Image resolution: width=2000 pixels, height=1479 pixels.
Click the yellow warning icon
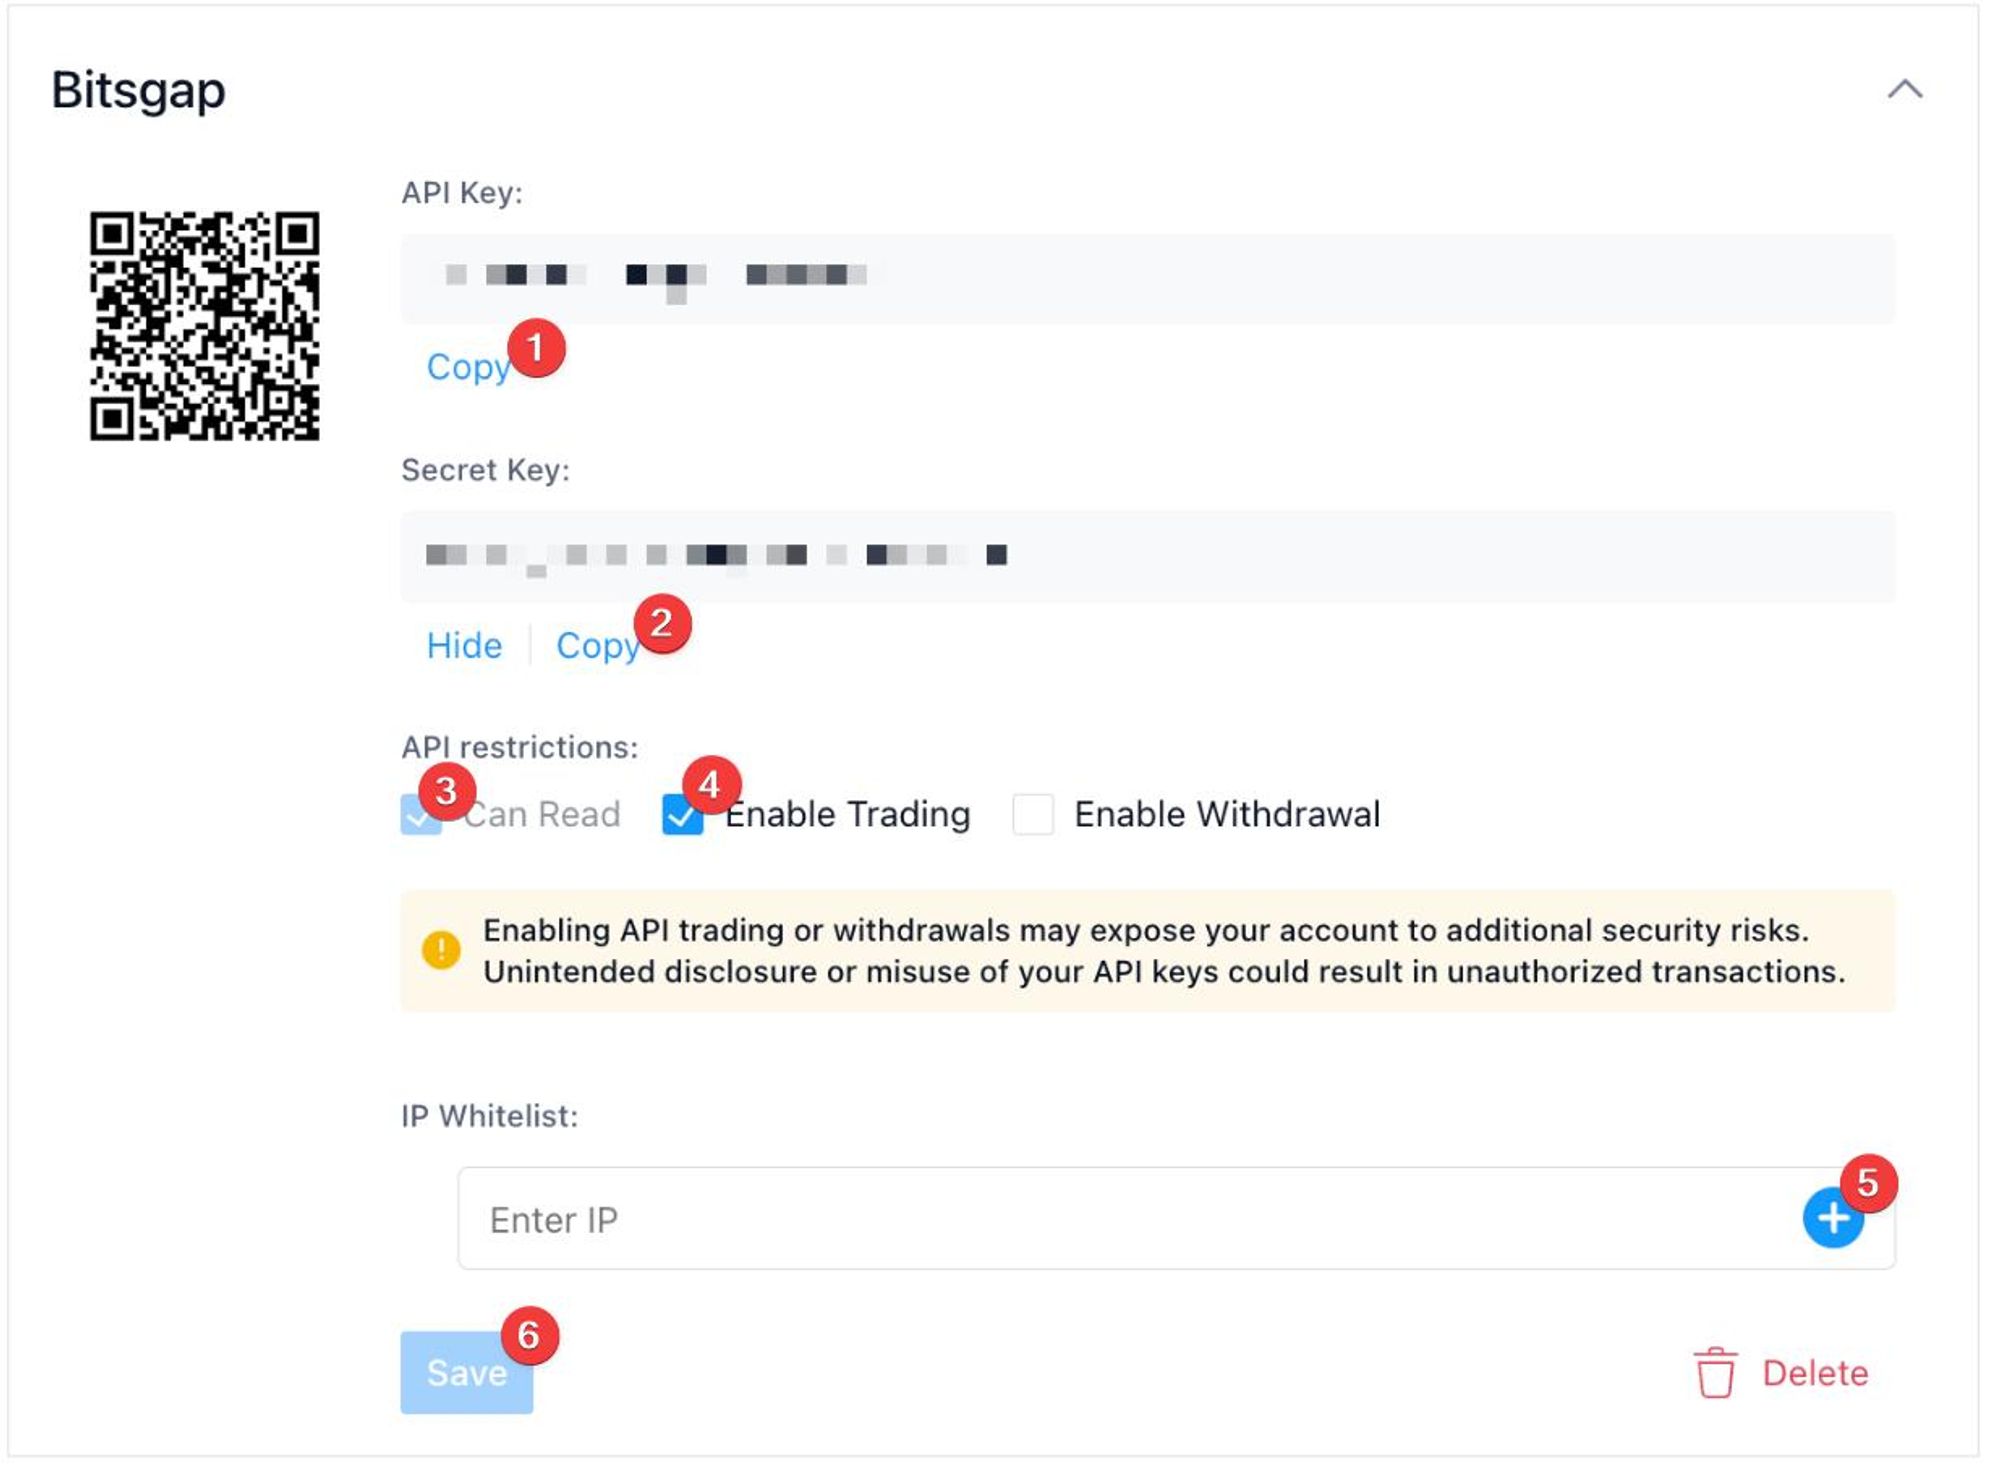click(441, 949)
